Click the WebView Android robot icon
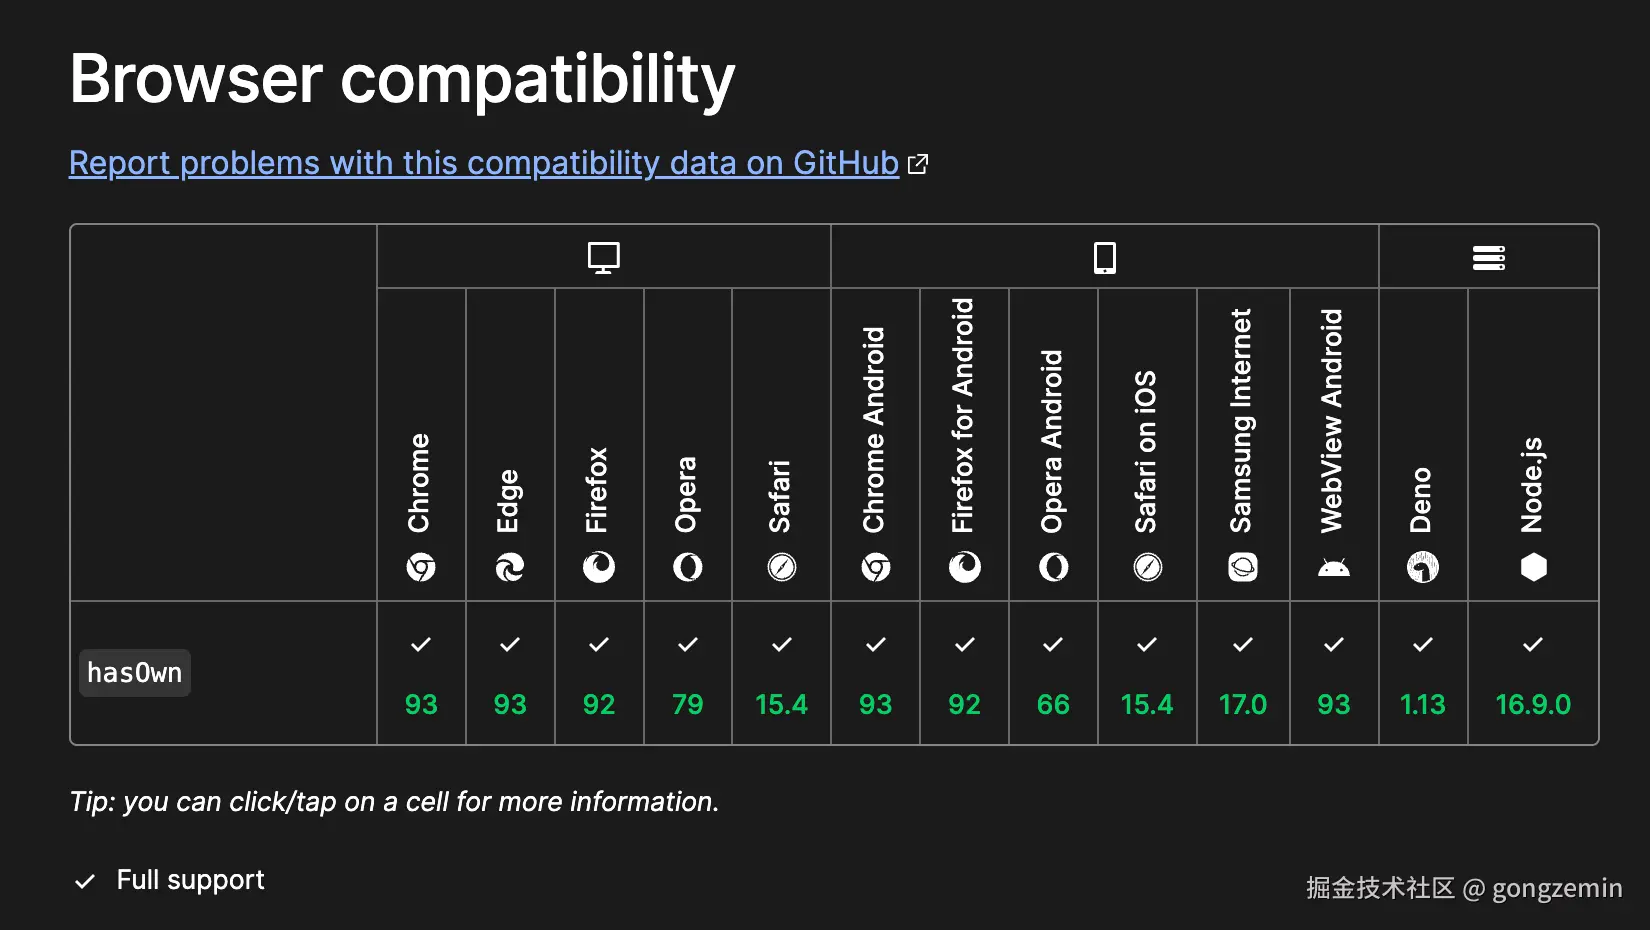The image size is (1650, 930). pos(1334,568)
